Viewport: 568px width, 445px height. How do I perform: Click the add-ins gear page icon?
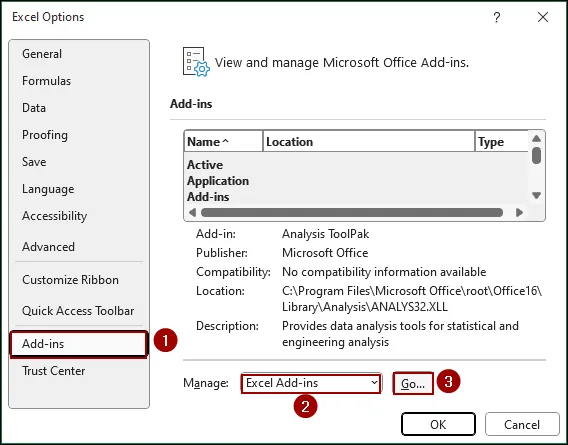point(196,62)
